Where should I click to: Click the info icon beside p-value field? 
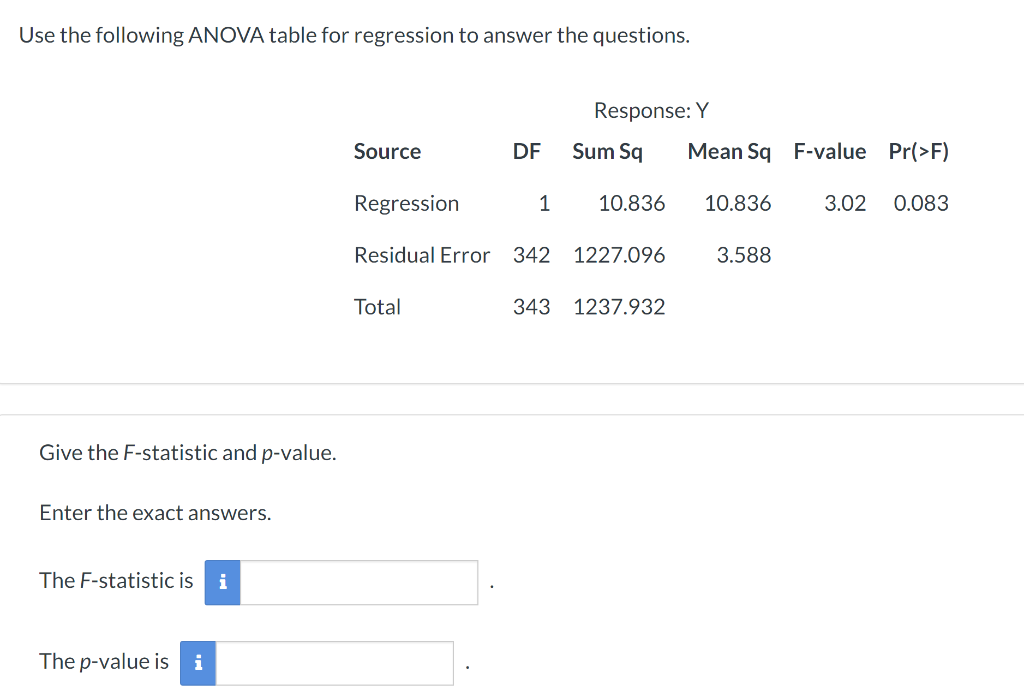point(198,663)
